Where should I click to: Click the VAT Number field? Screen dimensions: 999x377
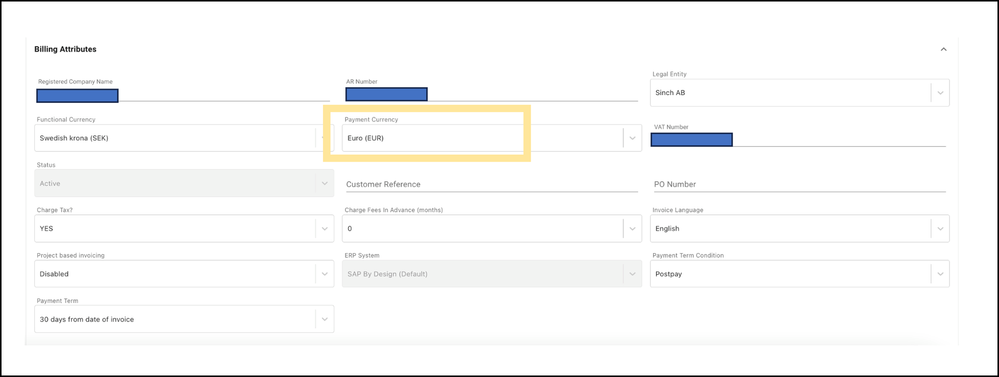coord(798,139)
